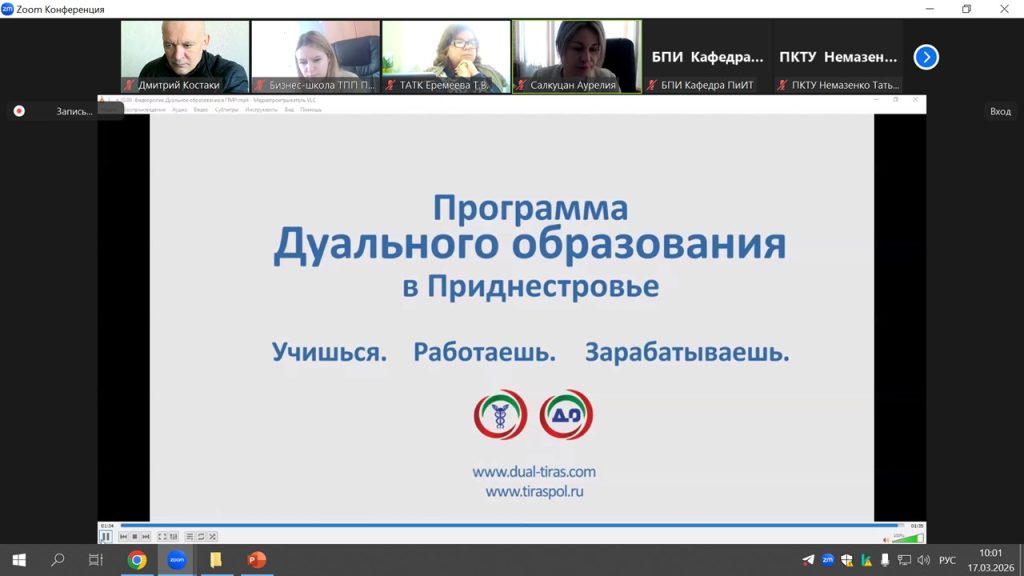Screen dimensions: 1024x576
Task: Select Дмитрий Костаки's video thumbnail
Action: (184, 57)
